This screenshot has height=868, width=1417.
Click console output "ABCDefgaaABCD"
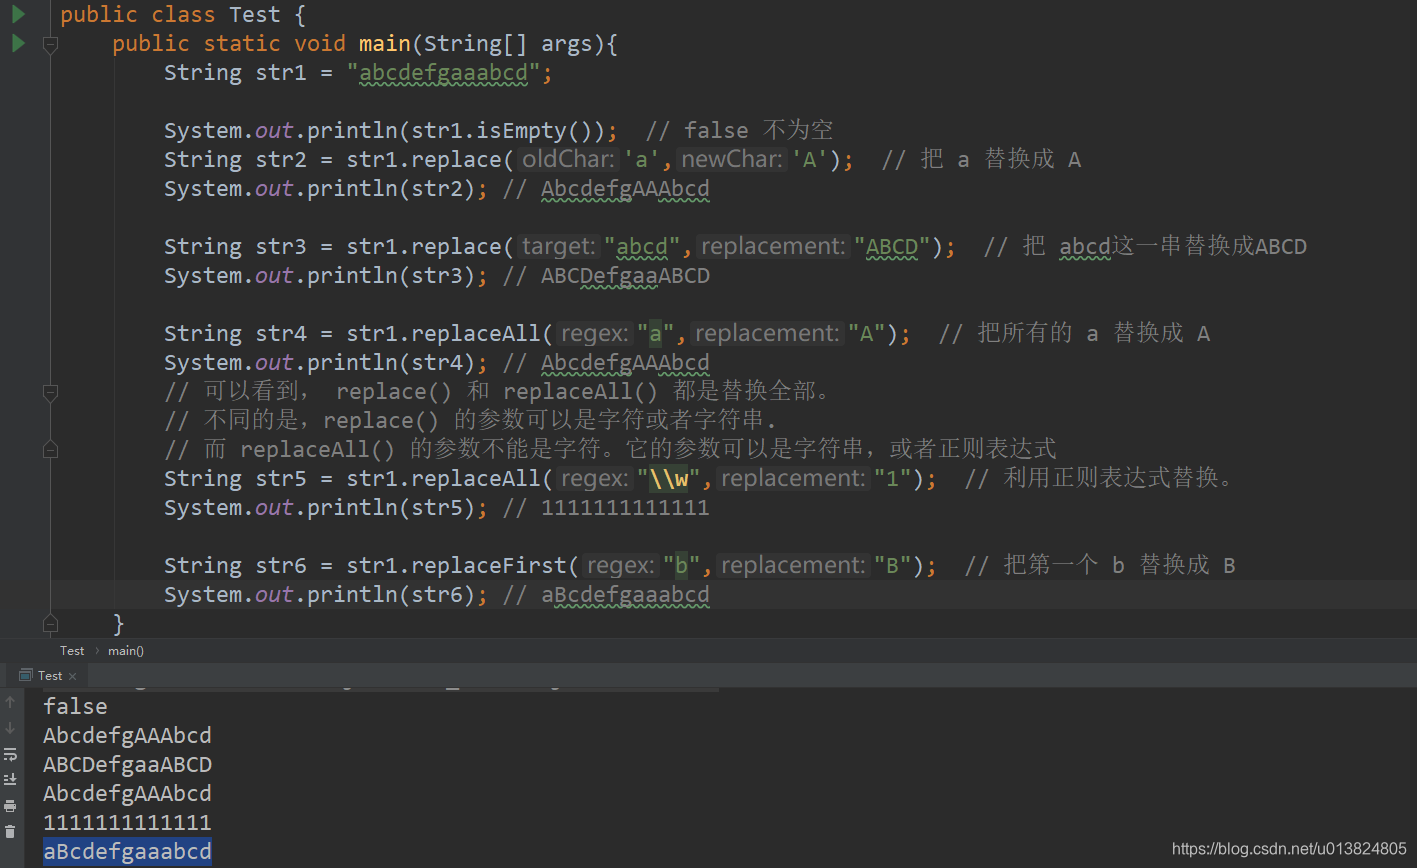tap(127, 764)
